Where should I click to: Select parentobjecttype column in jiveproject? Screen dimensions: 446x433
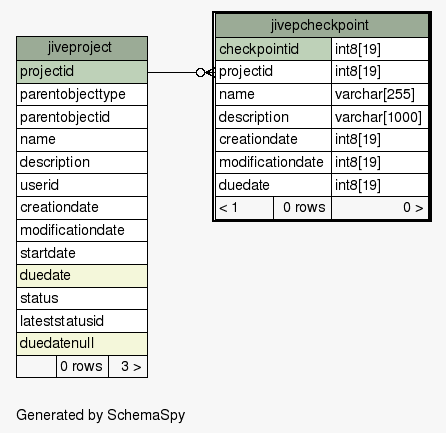click(x=82, y=95)
